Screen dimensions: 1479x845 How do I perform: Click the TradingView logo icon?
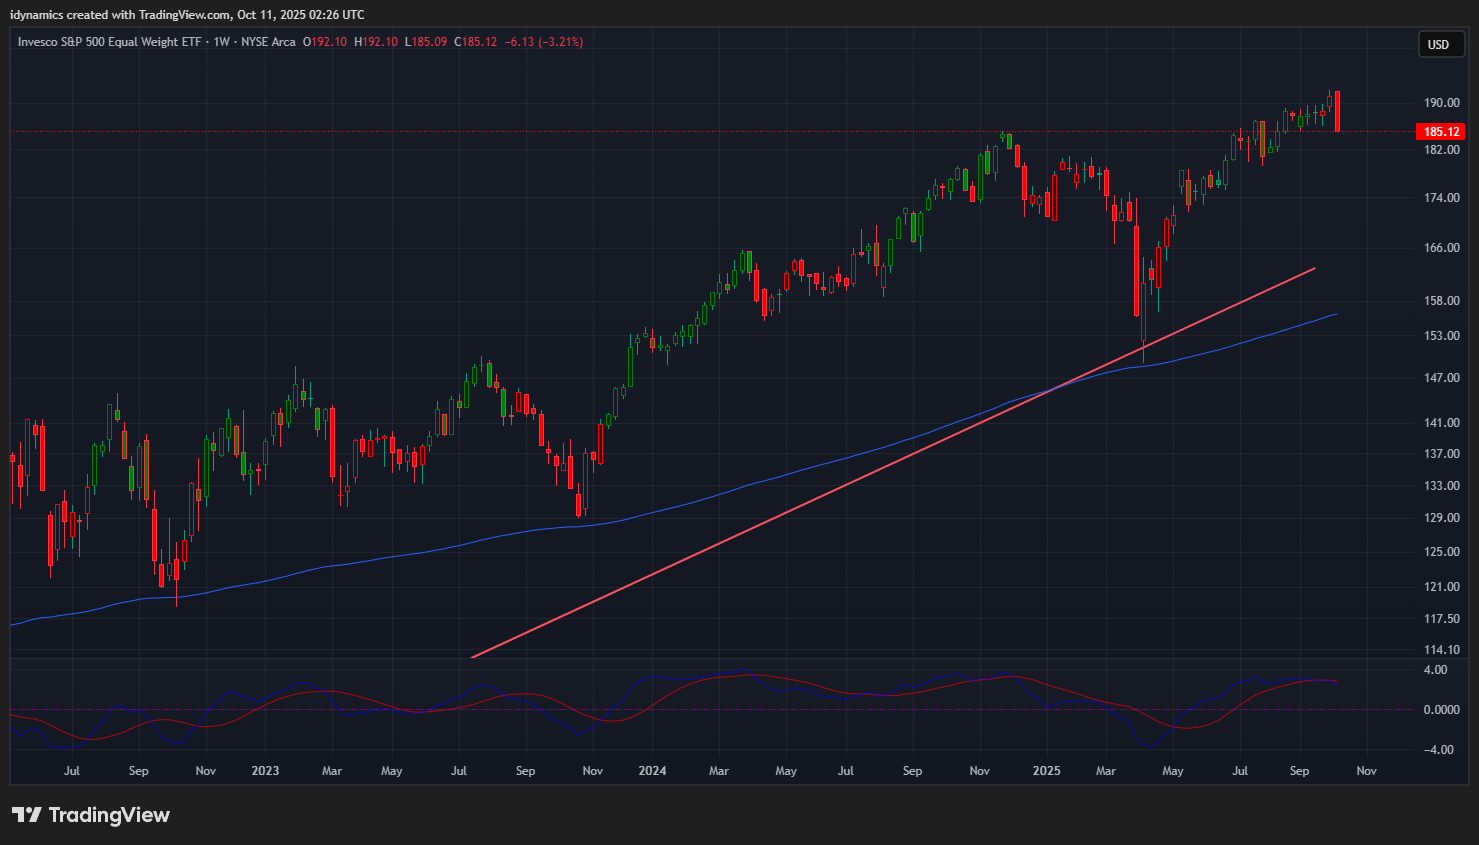click(26, 815)
